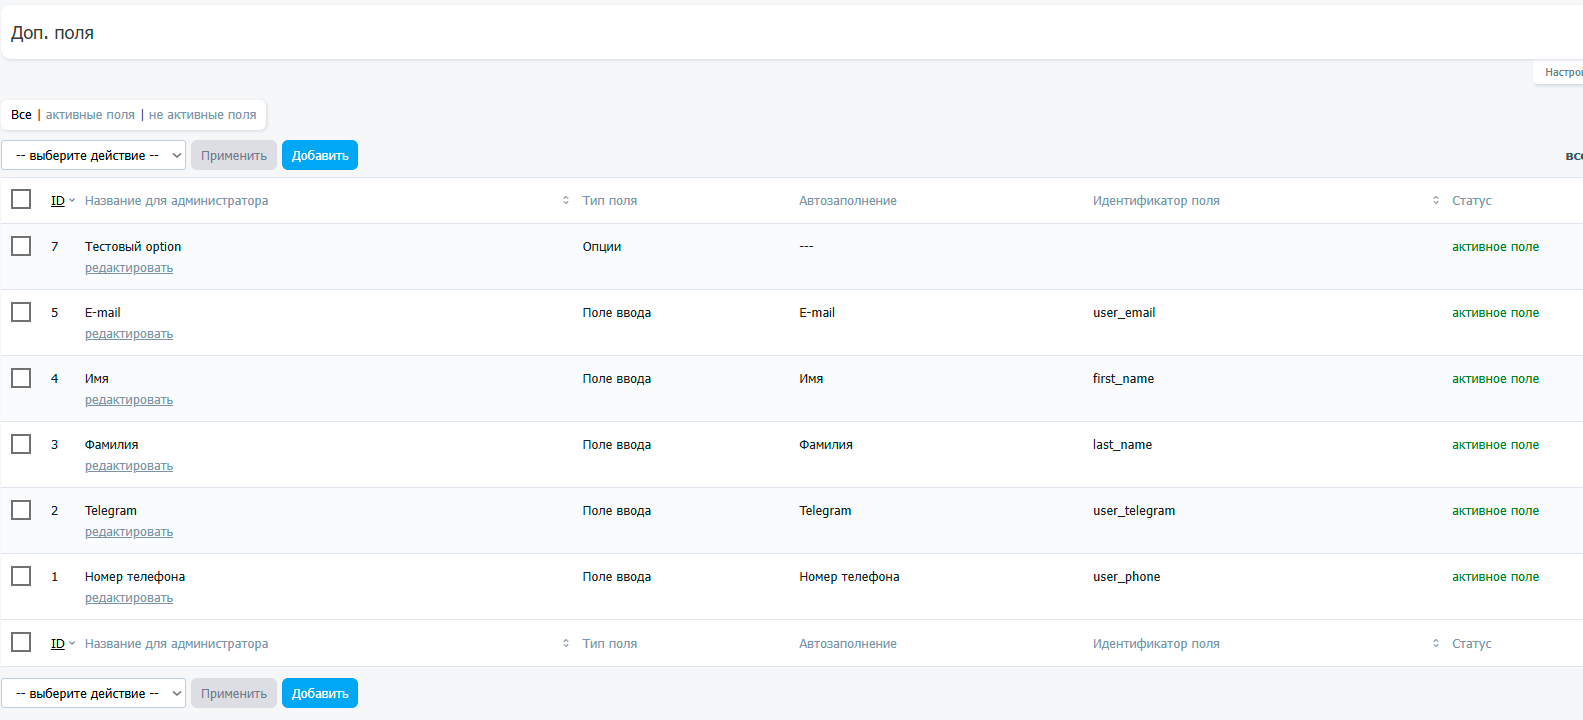The height and width of the screenshot is (720, 1583).
Task: Tick the select-all checkbox in the top header
Action: coord(21,200)
